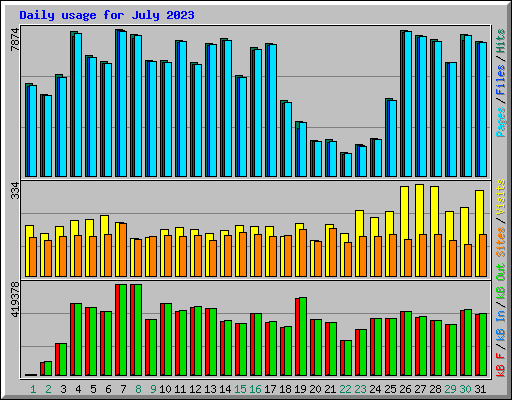Click the orange sites bar for day 19

303,253
